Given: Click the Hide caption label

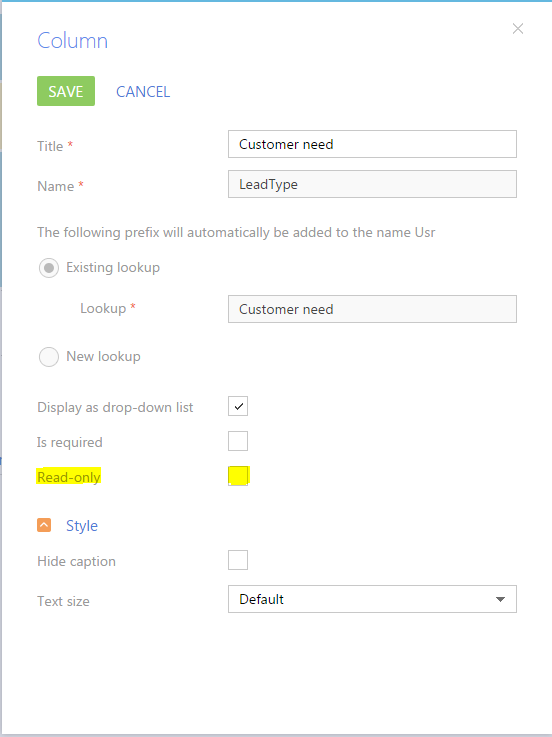Looking at the screenshot, I should point(76,561).
